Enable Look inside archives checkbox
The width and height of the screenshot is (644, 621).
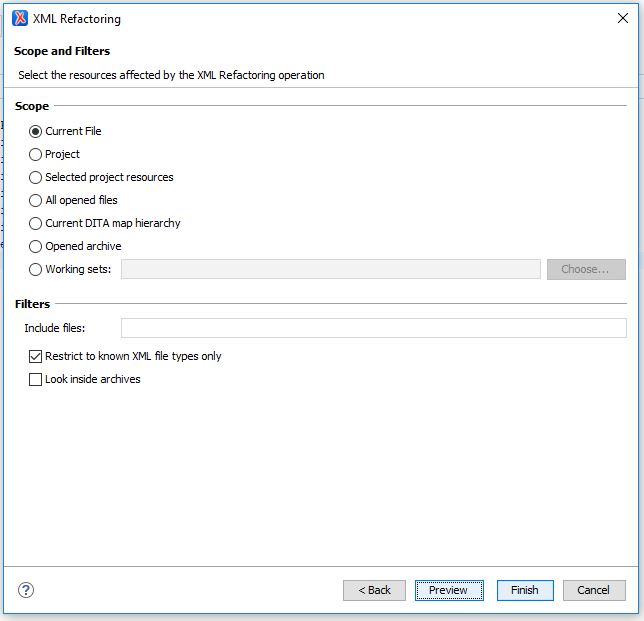click(35, 379)
